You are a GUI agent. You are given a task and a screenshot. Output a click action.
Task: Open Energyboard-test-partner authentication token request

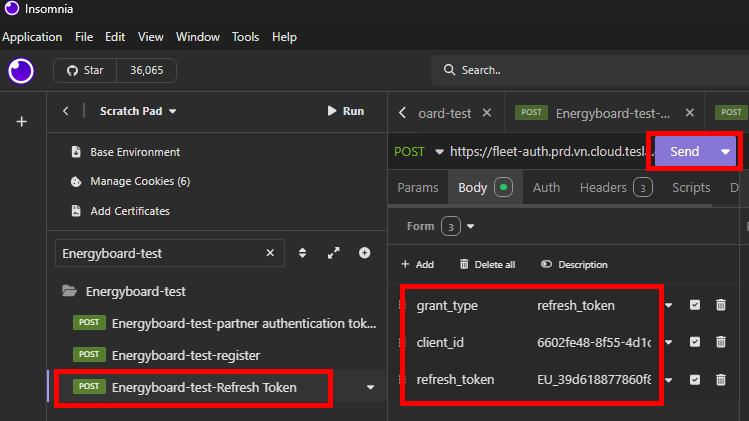(225, 324)
